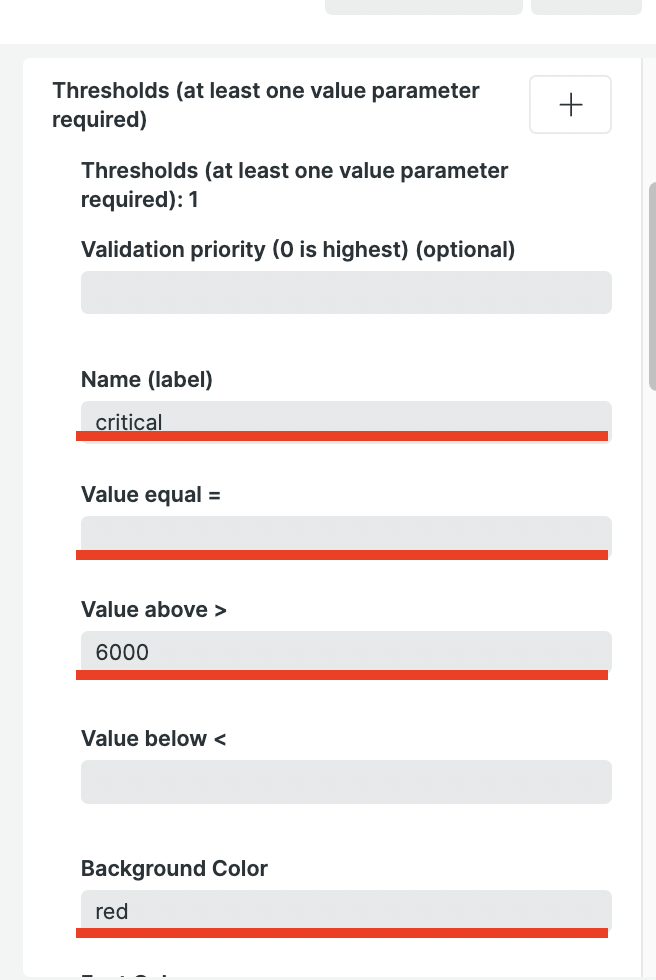
Task: Click the plus icon to add a threshold
Action: (570, 104)
